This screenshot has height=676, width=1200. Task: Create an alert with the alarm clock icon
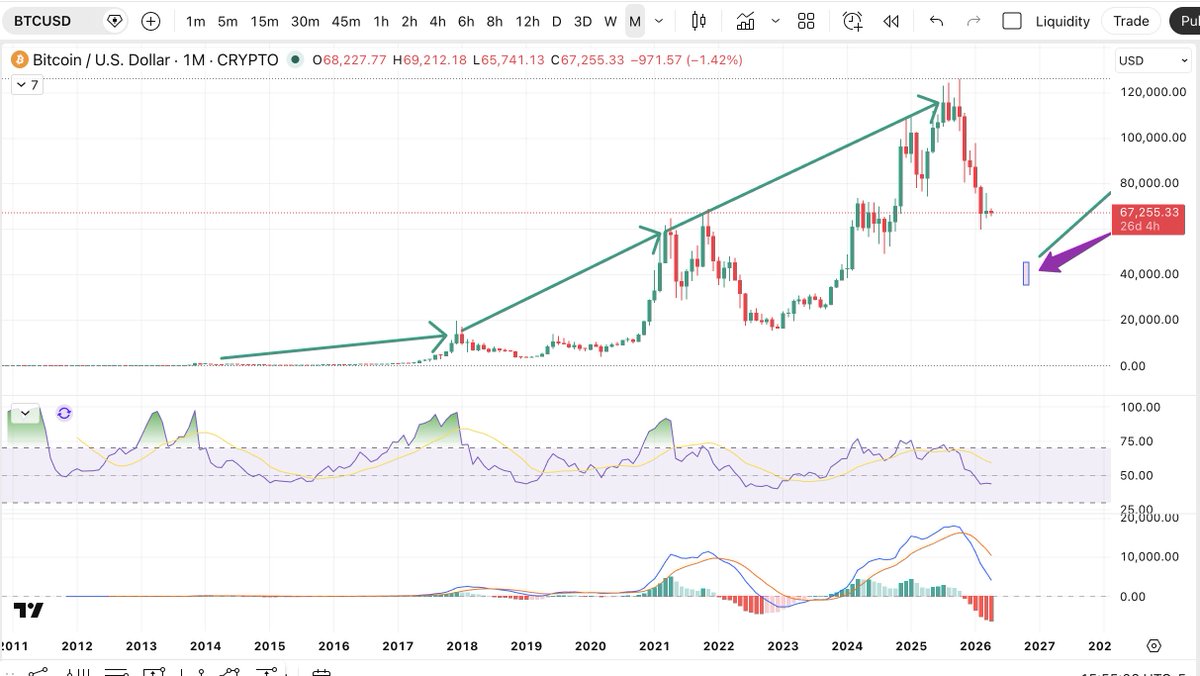(852, 20)
